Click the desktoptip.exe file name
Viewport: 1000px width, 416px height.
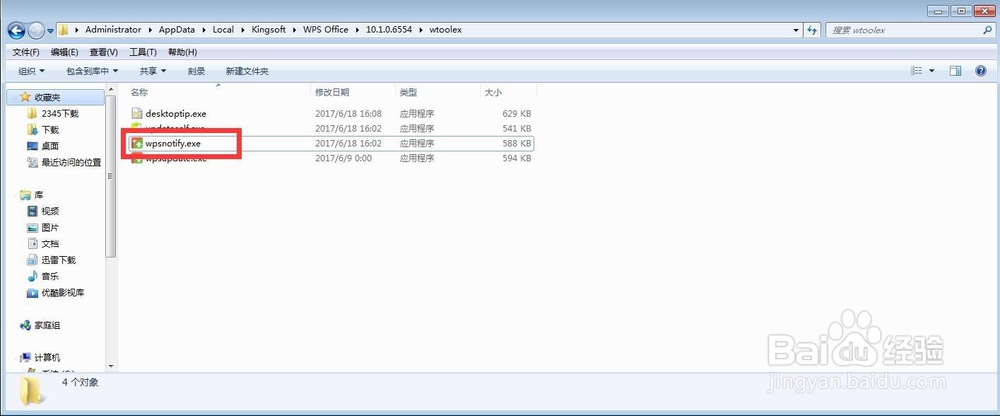pyautogui.click(x=176, y=114)
